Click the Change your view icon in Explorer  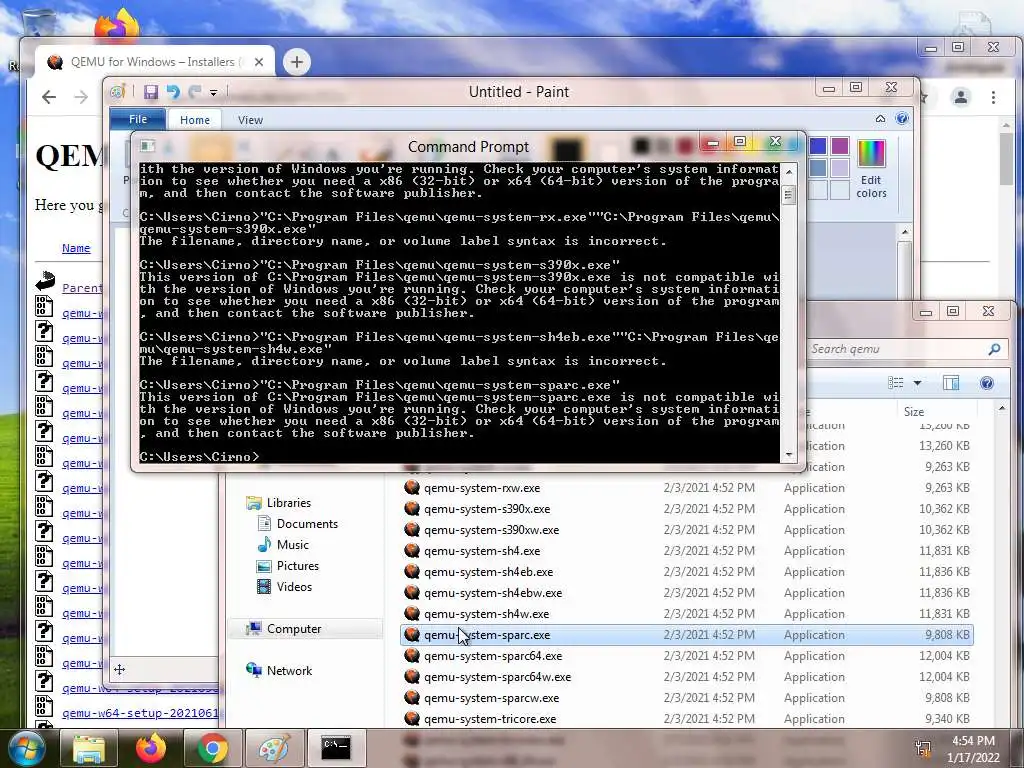coord(895,383)
